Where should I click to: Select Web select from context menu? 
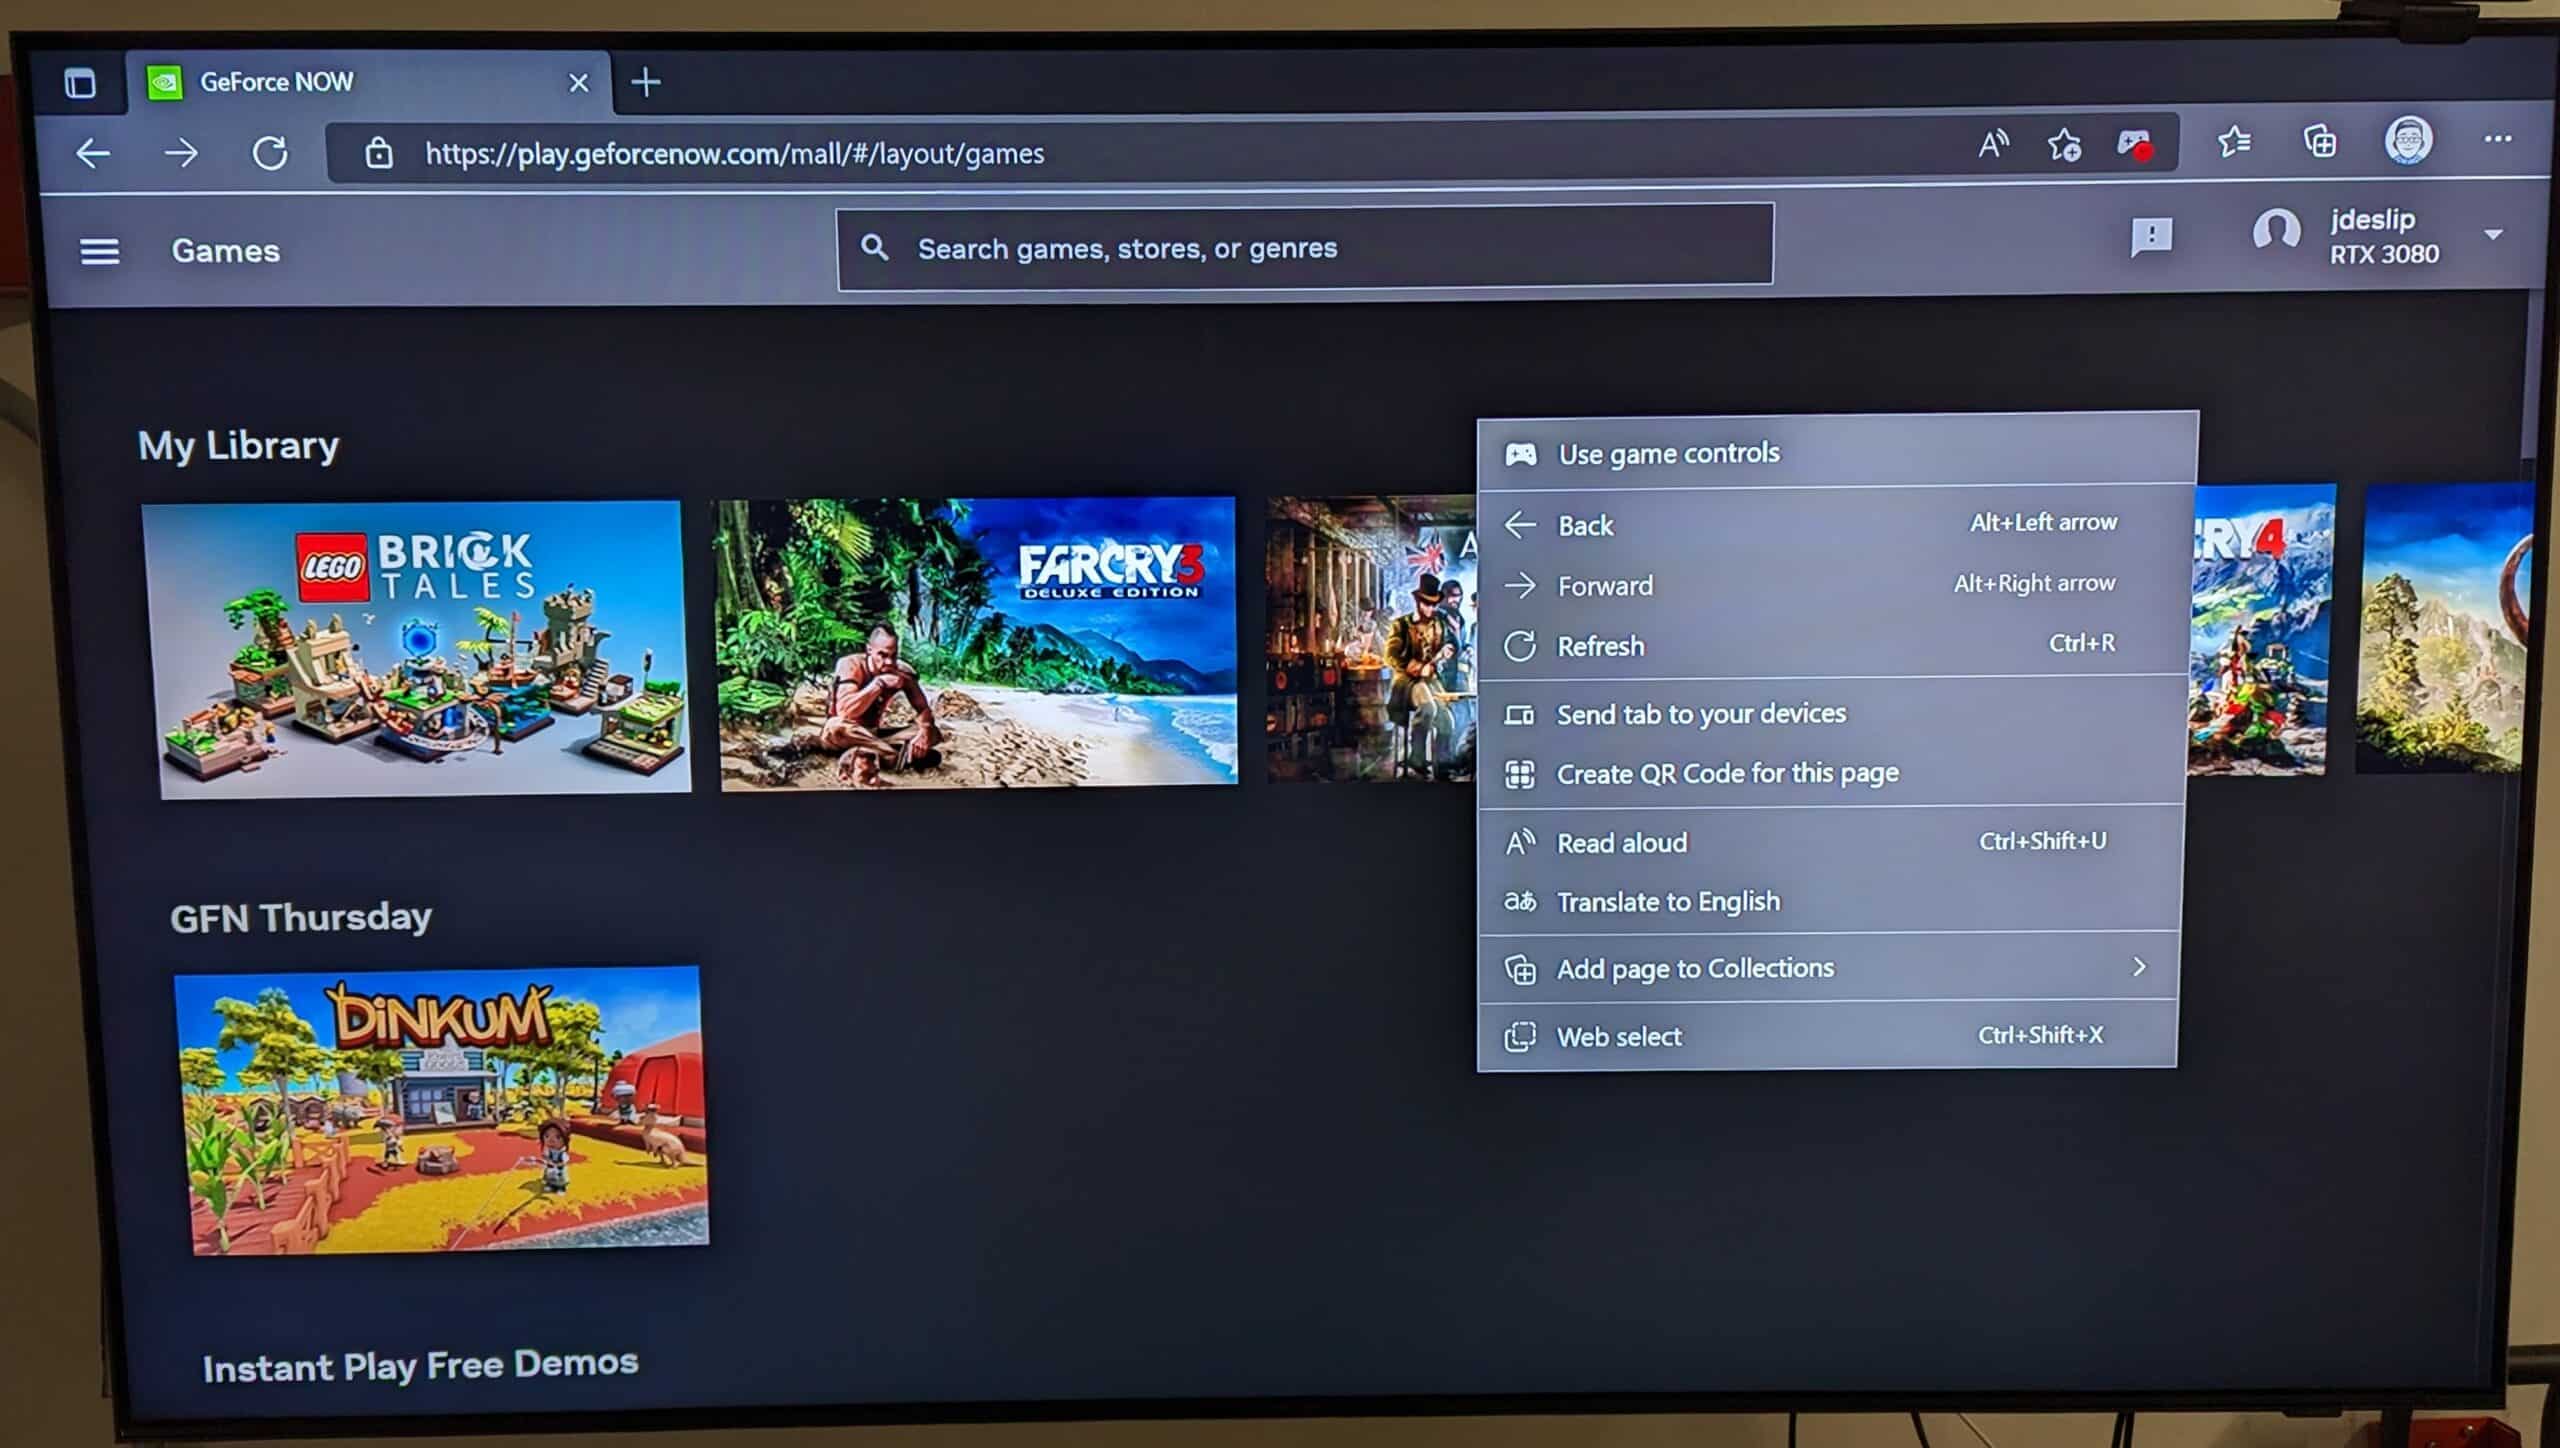tap(1618, 1035)
